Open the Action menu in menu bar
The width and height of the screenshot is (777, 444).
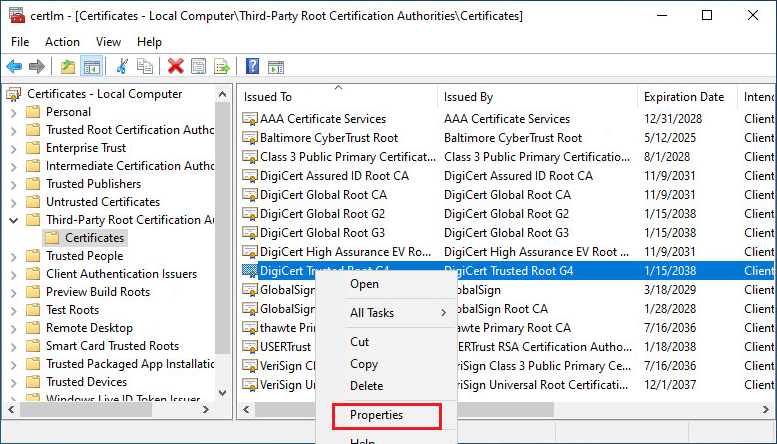62,42
